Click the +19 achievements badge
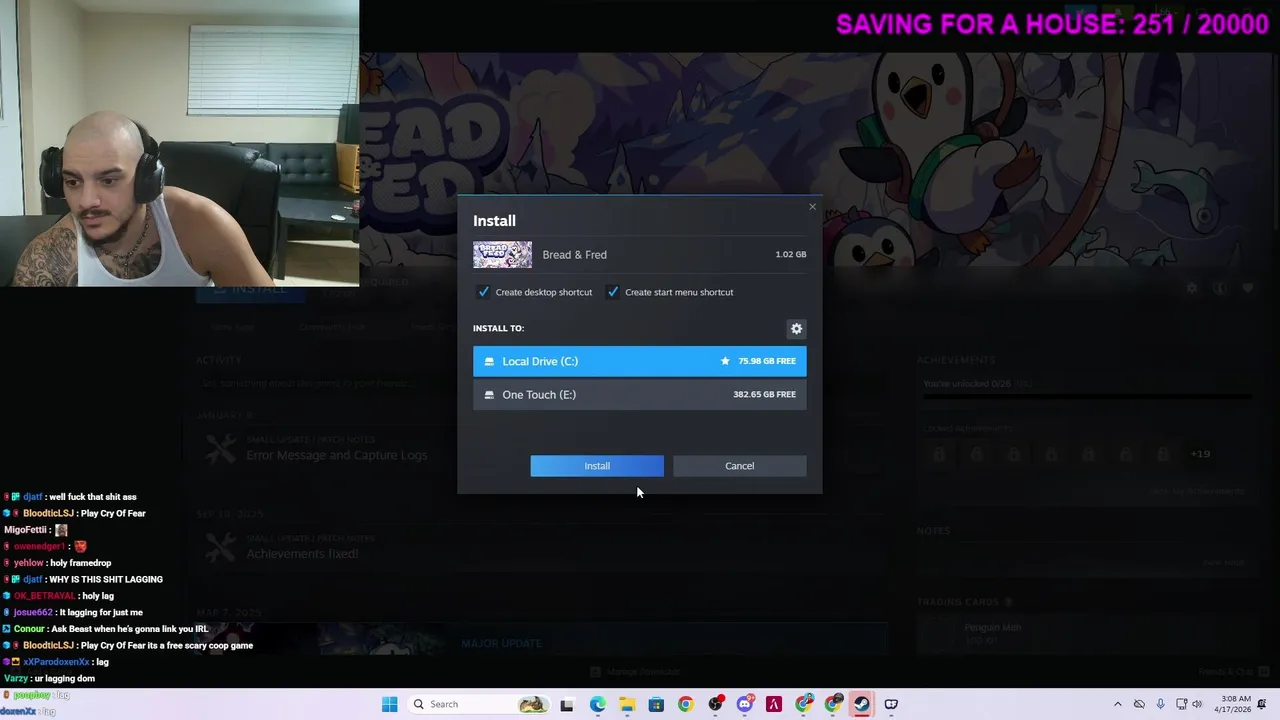 [x=1200, y=454]
